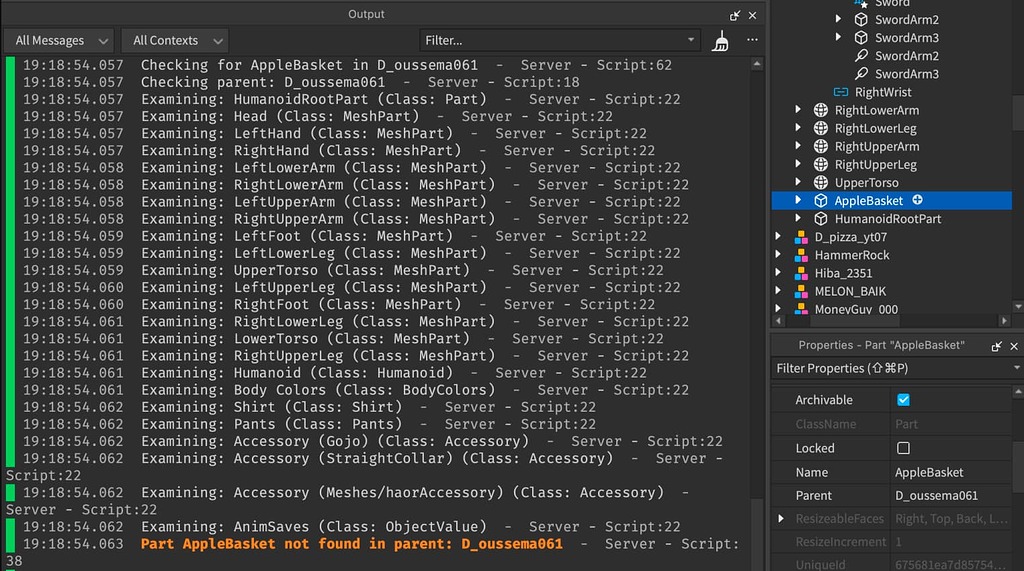
Task: Click the HumanoidRootPart part icon
Action: coord(821,219)
